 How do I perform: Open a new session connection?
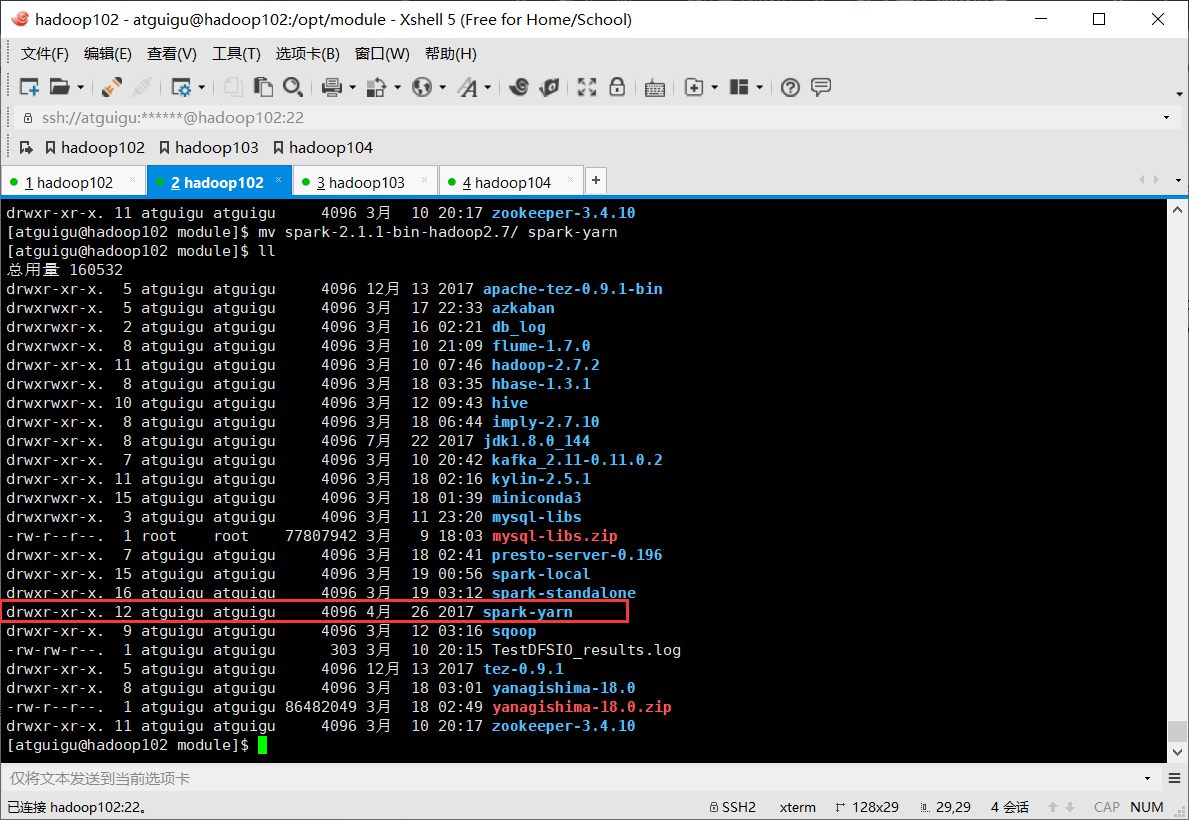28,87
